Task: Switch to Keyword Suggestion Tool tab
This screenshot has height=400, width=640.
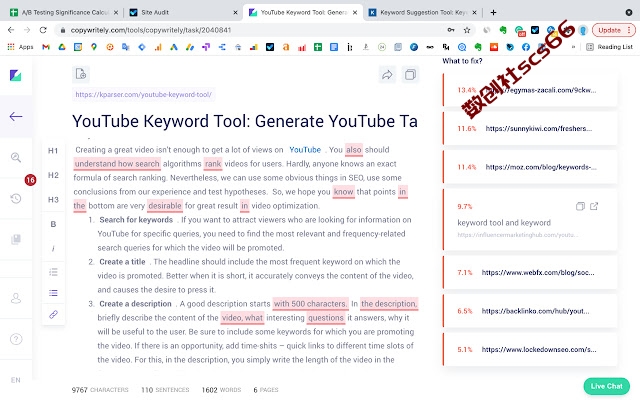Action: pos(422,13)
